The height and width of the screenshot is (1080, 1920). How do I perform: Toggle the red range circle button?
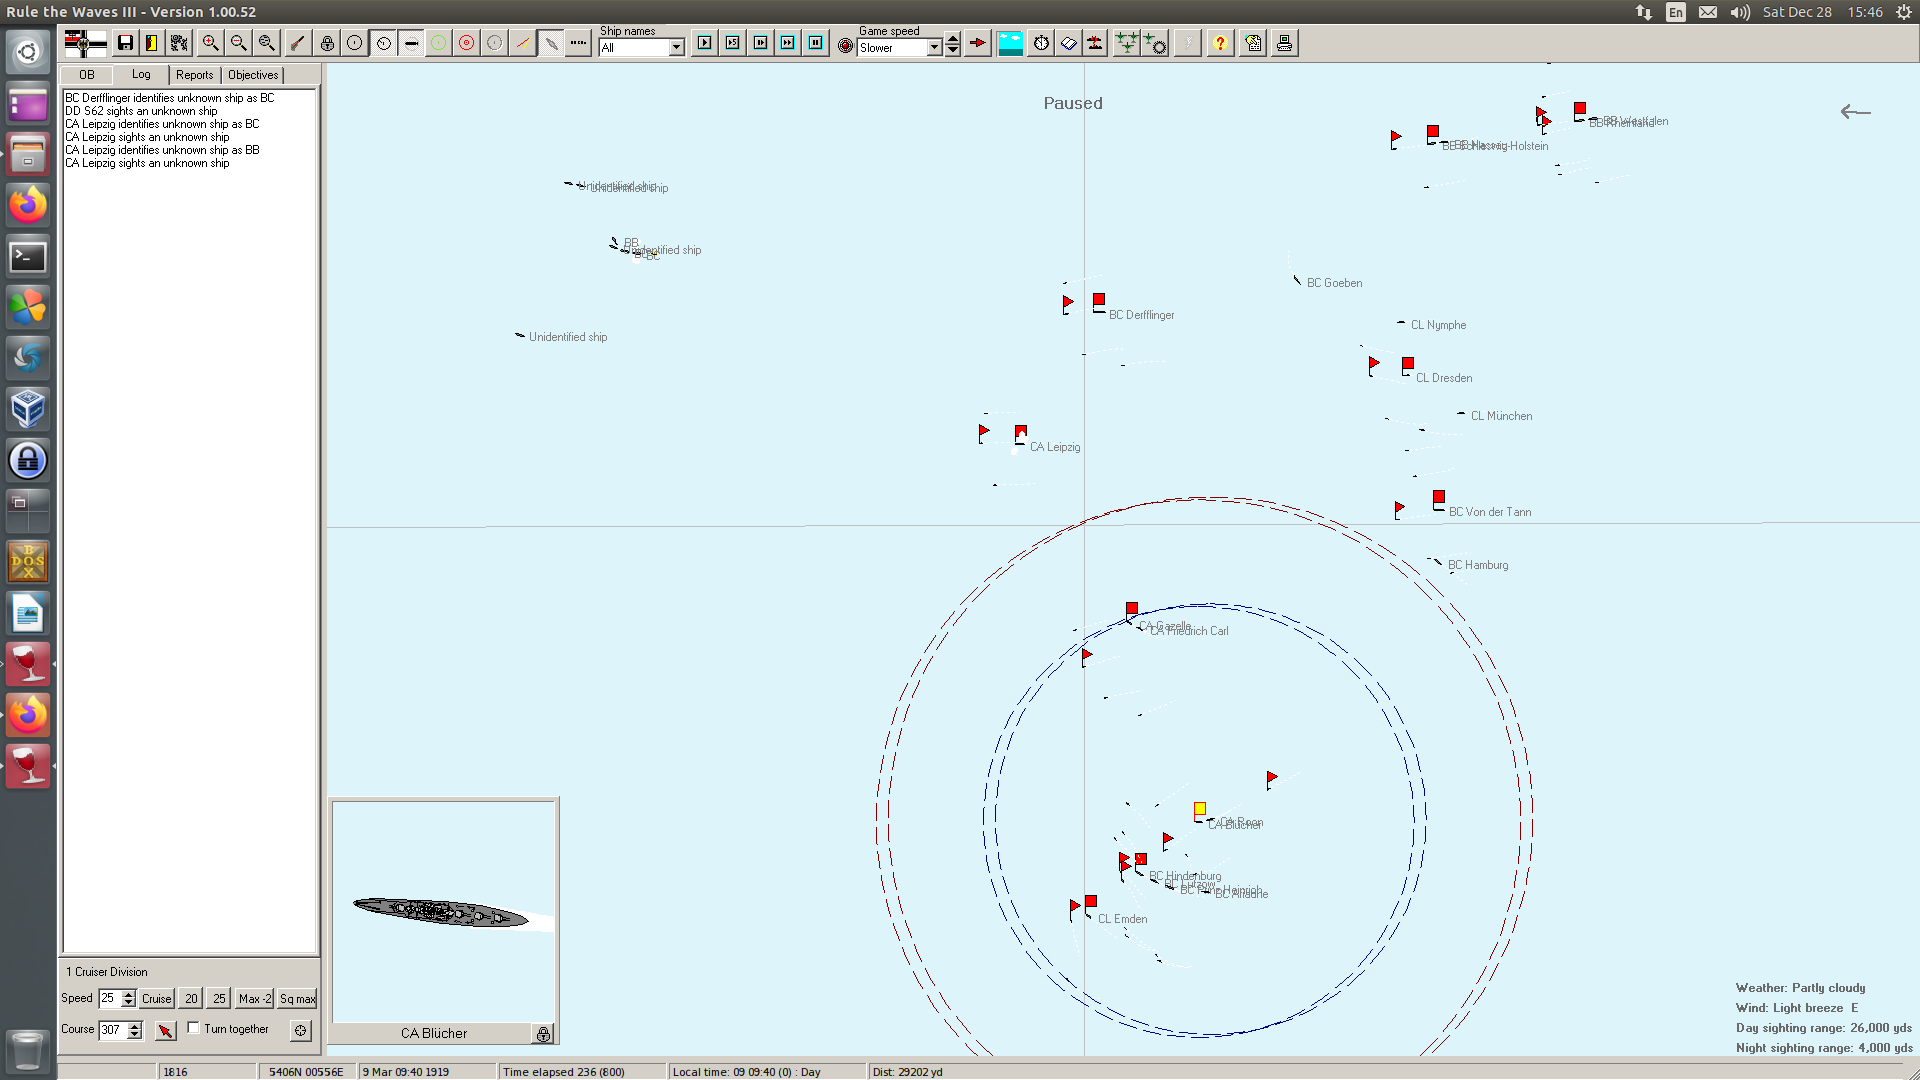[x=466, y=43]
